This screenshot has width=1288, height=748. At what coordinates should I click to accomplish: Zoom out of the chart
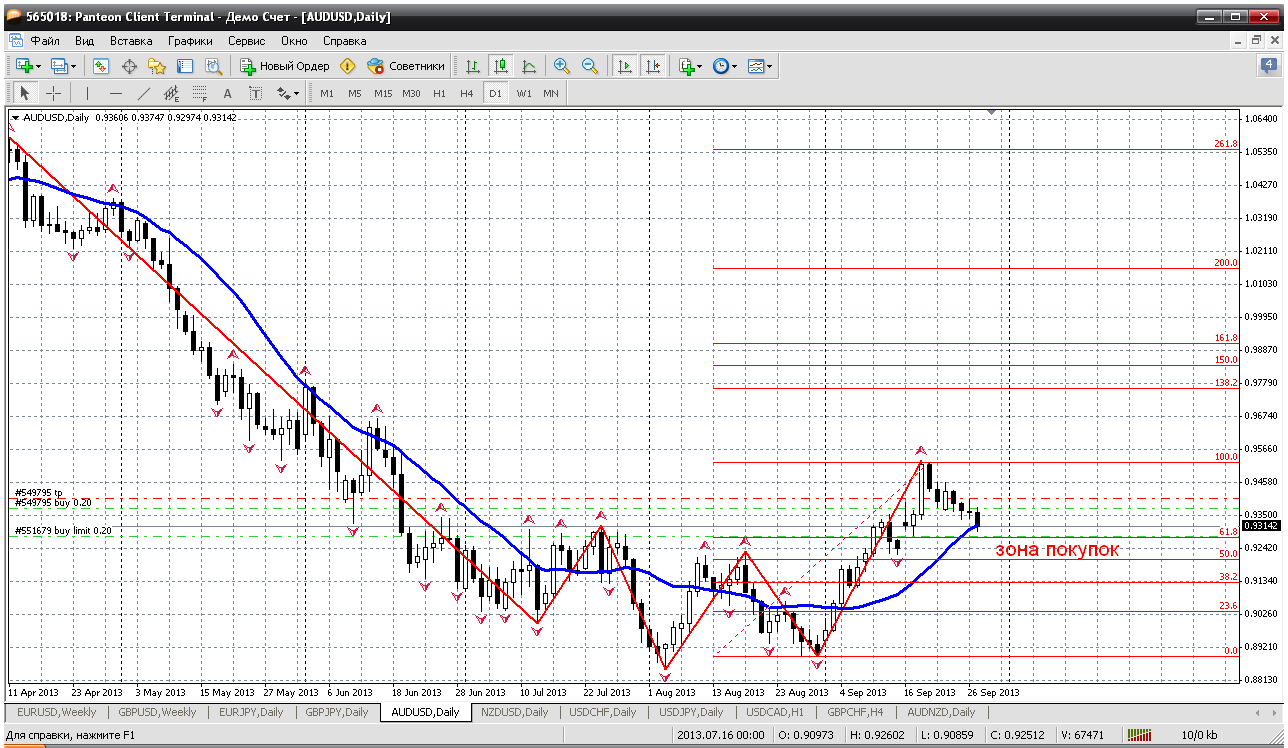point(590,66)
